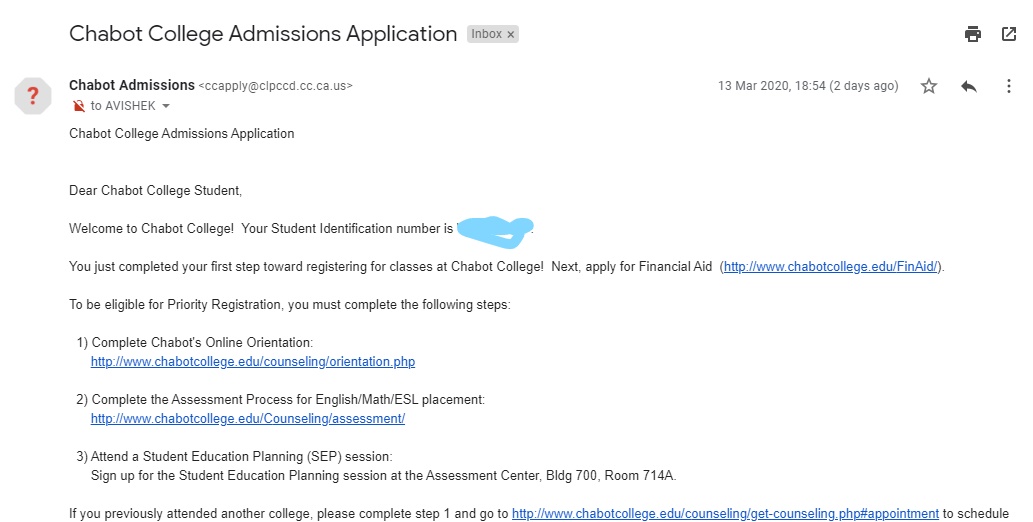The height and width of the screenshot is (522, 1033).
Task: Open the counseling orientation.php link
Action: 252,361
